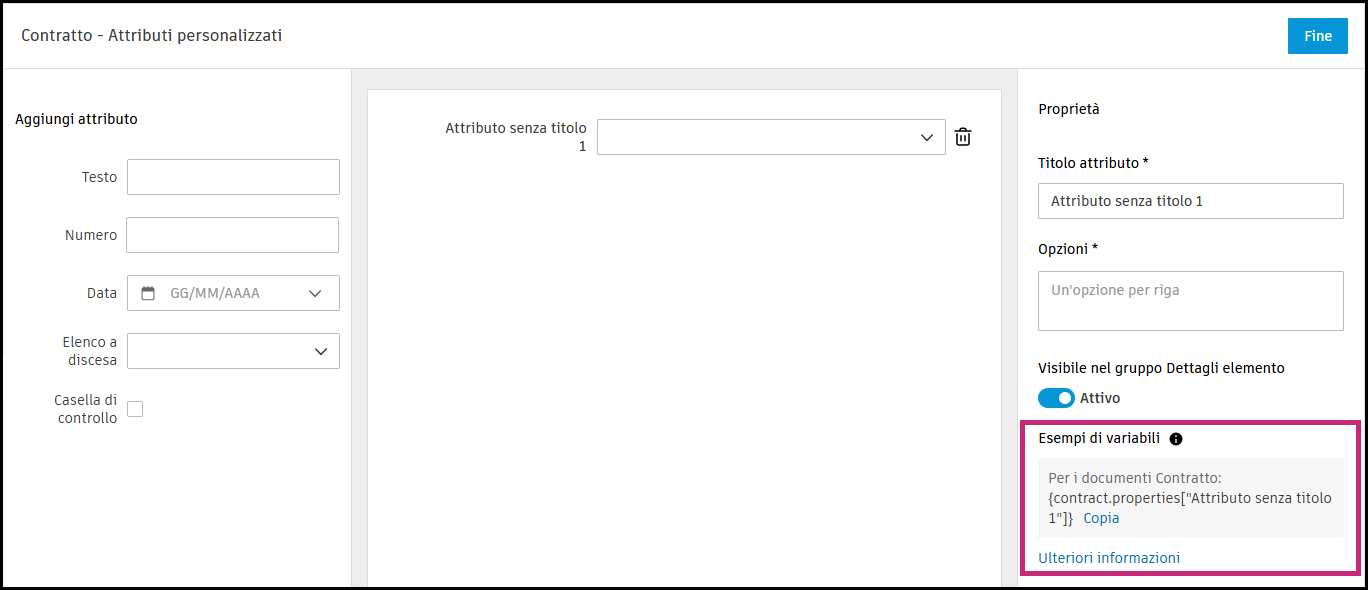The height and width of the screenshot is (590, 1368).
Task: Click the Proprietà panel heading
Action: [x=1069, y=109]
